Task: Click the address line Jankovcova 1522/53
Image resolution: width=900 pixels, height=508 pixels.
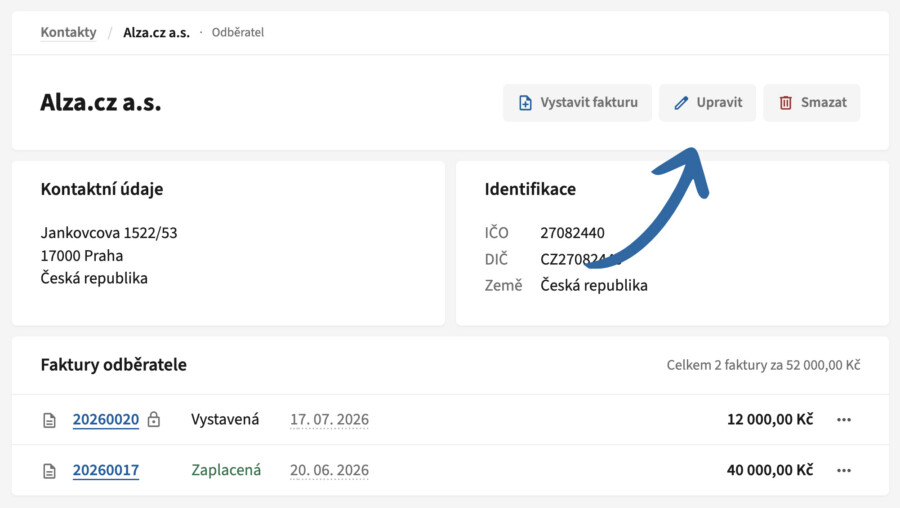Action: point(109,232)
